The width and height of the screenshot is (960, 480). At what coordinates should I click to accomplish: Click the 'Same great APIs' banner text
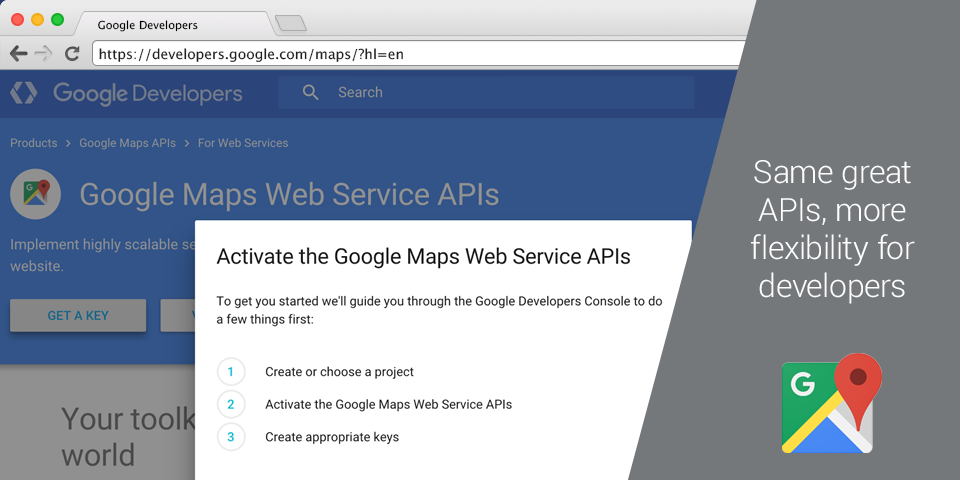(x=832, y=229)
